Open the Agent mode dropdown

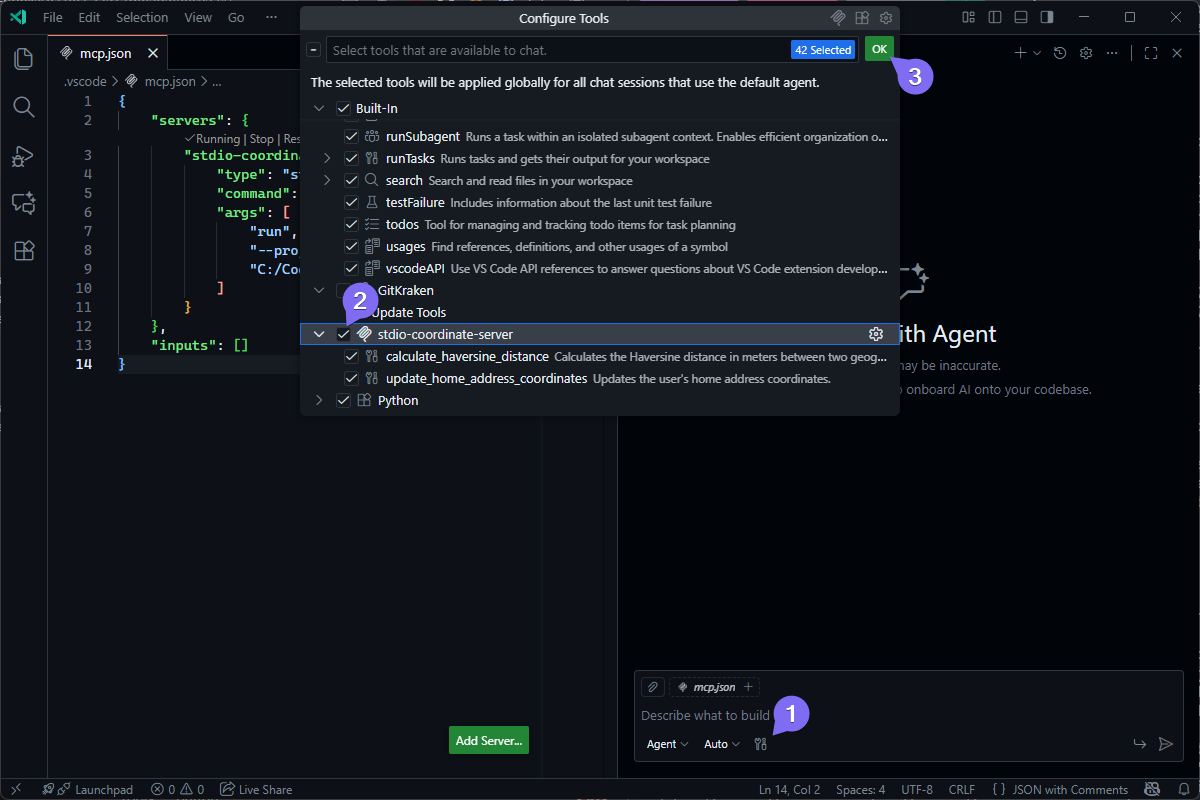pos(663,743)
